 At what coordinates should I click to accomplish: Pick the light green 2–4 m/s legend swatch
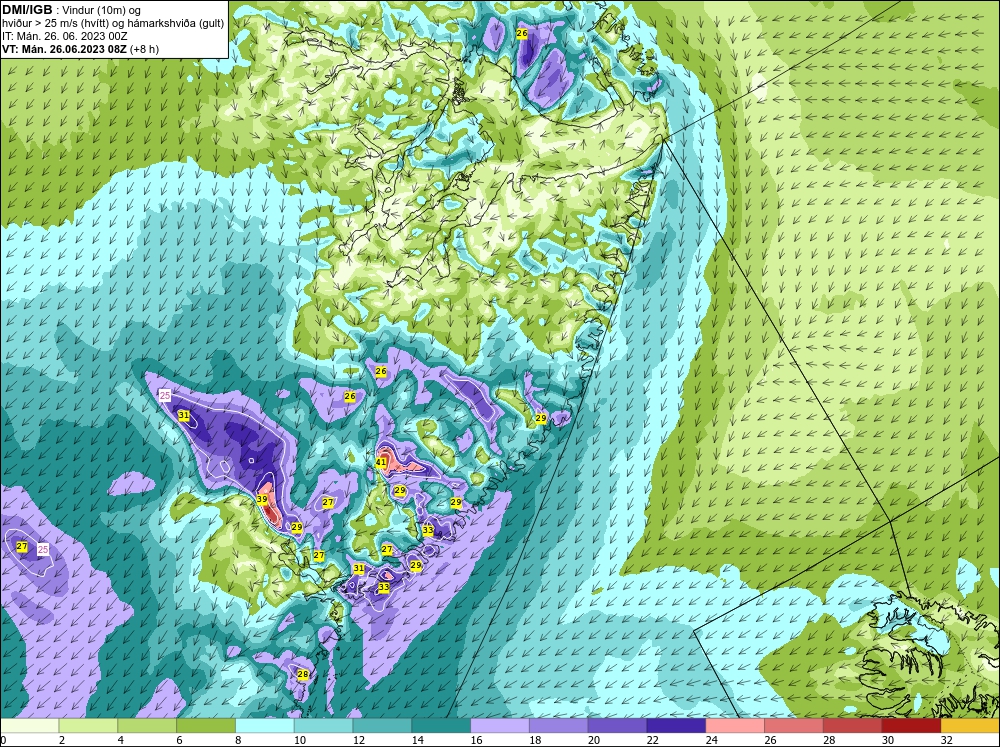[88, 726]
